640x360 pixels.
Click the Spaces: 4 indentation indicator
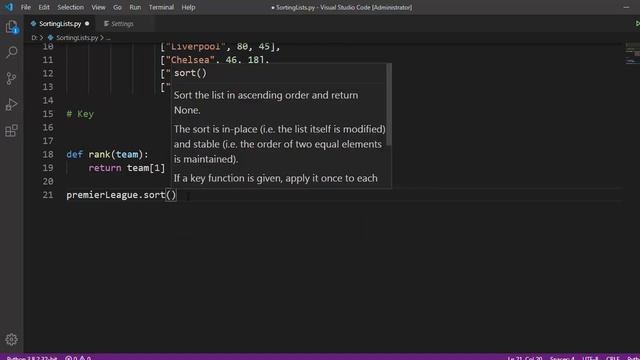coord(562,358)
